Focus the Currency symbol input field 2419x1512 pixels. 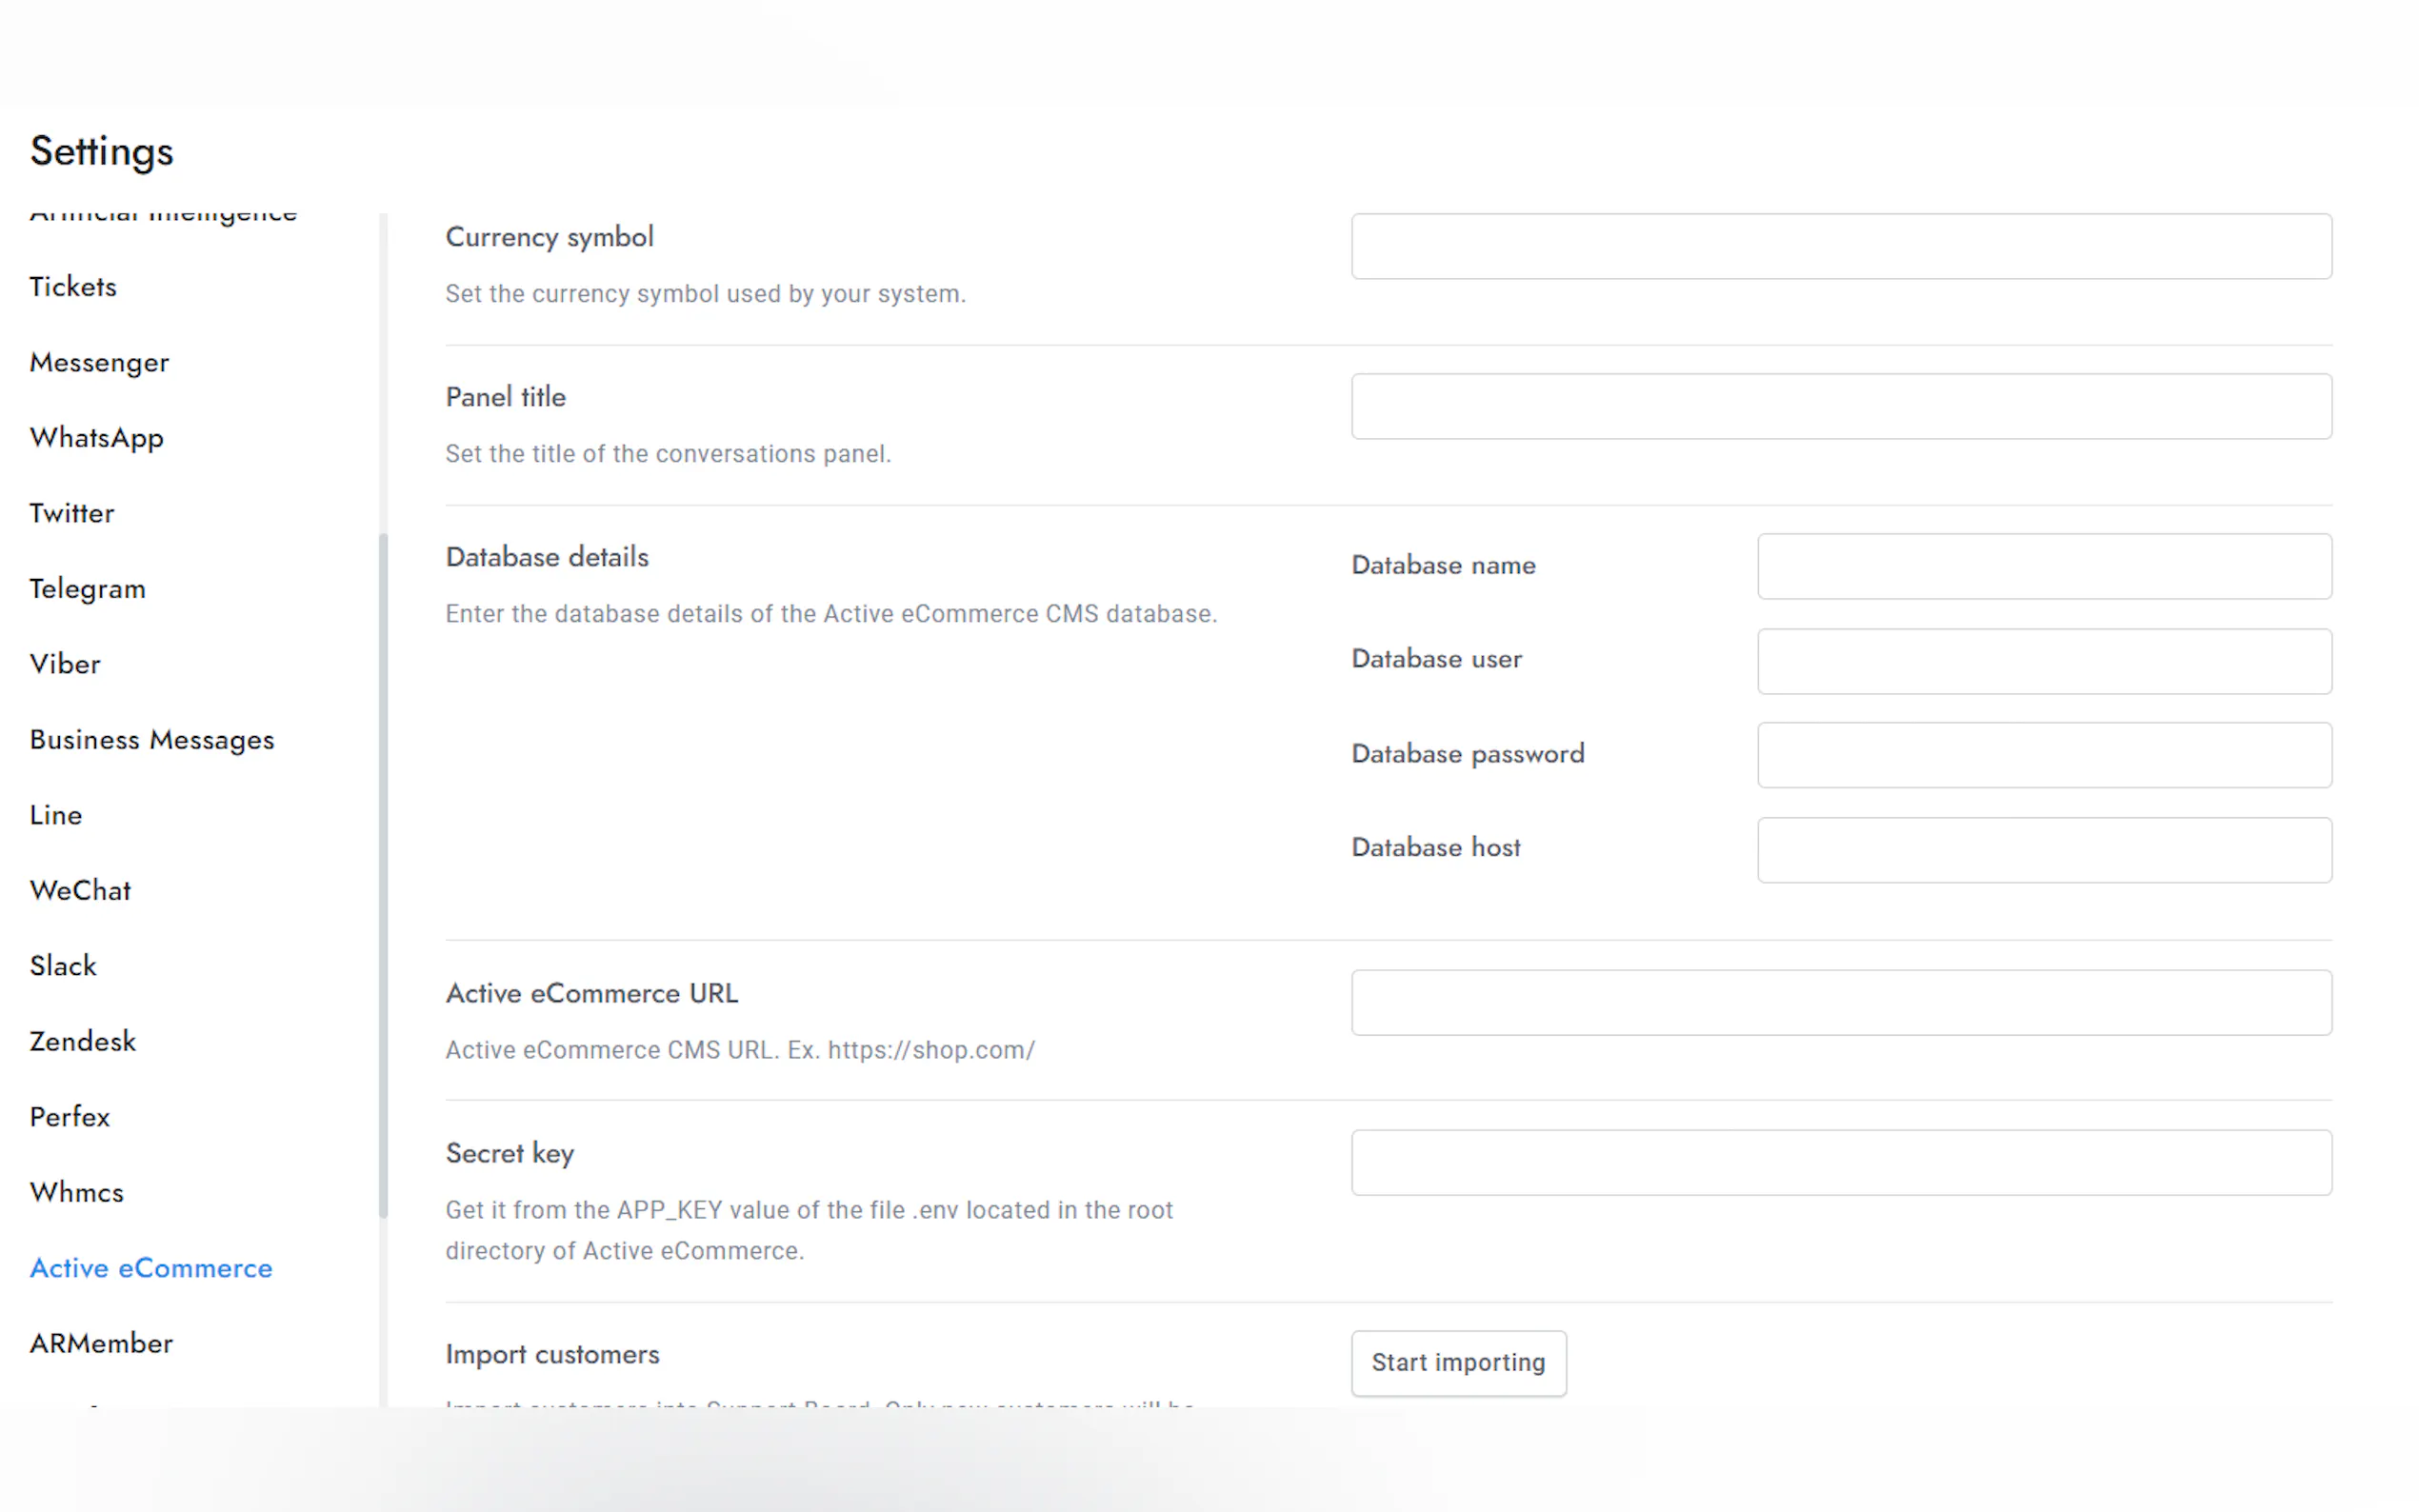(x=1840, y=246)
